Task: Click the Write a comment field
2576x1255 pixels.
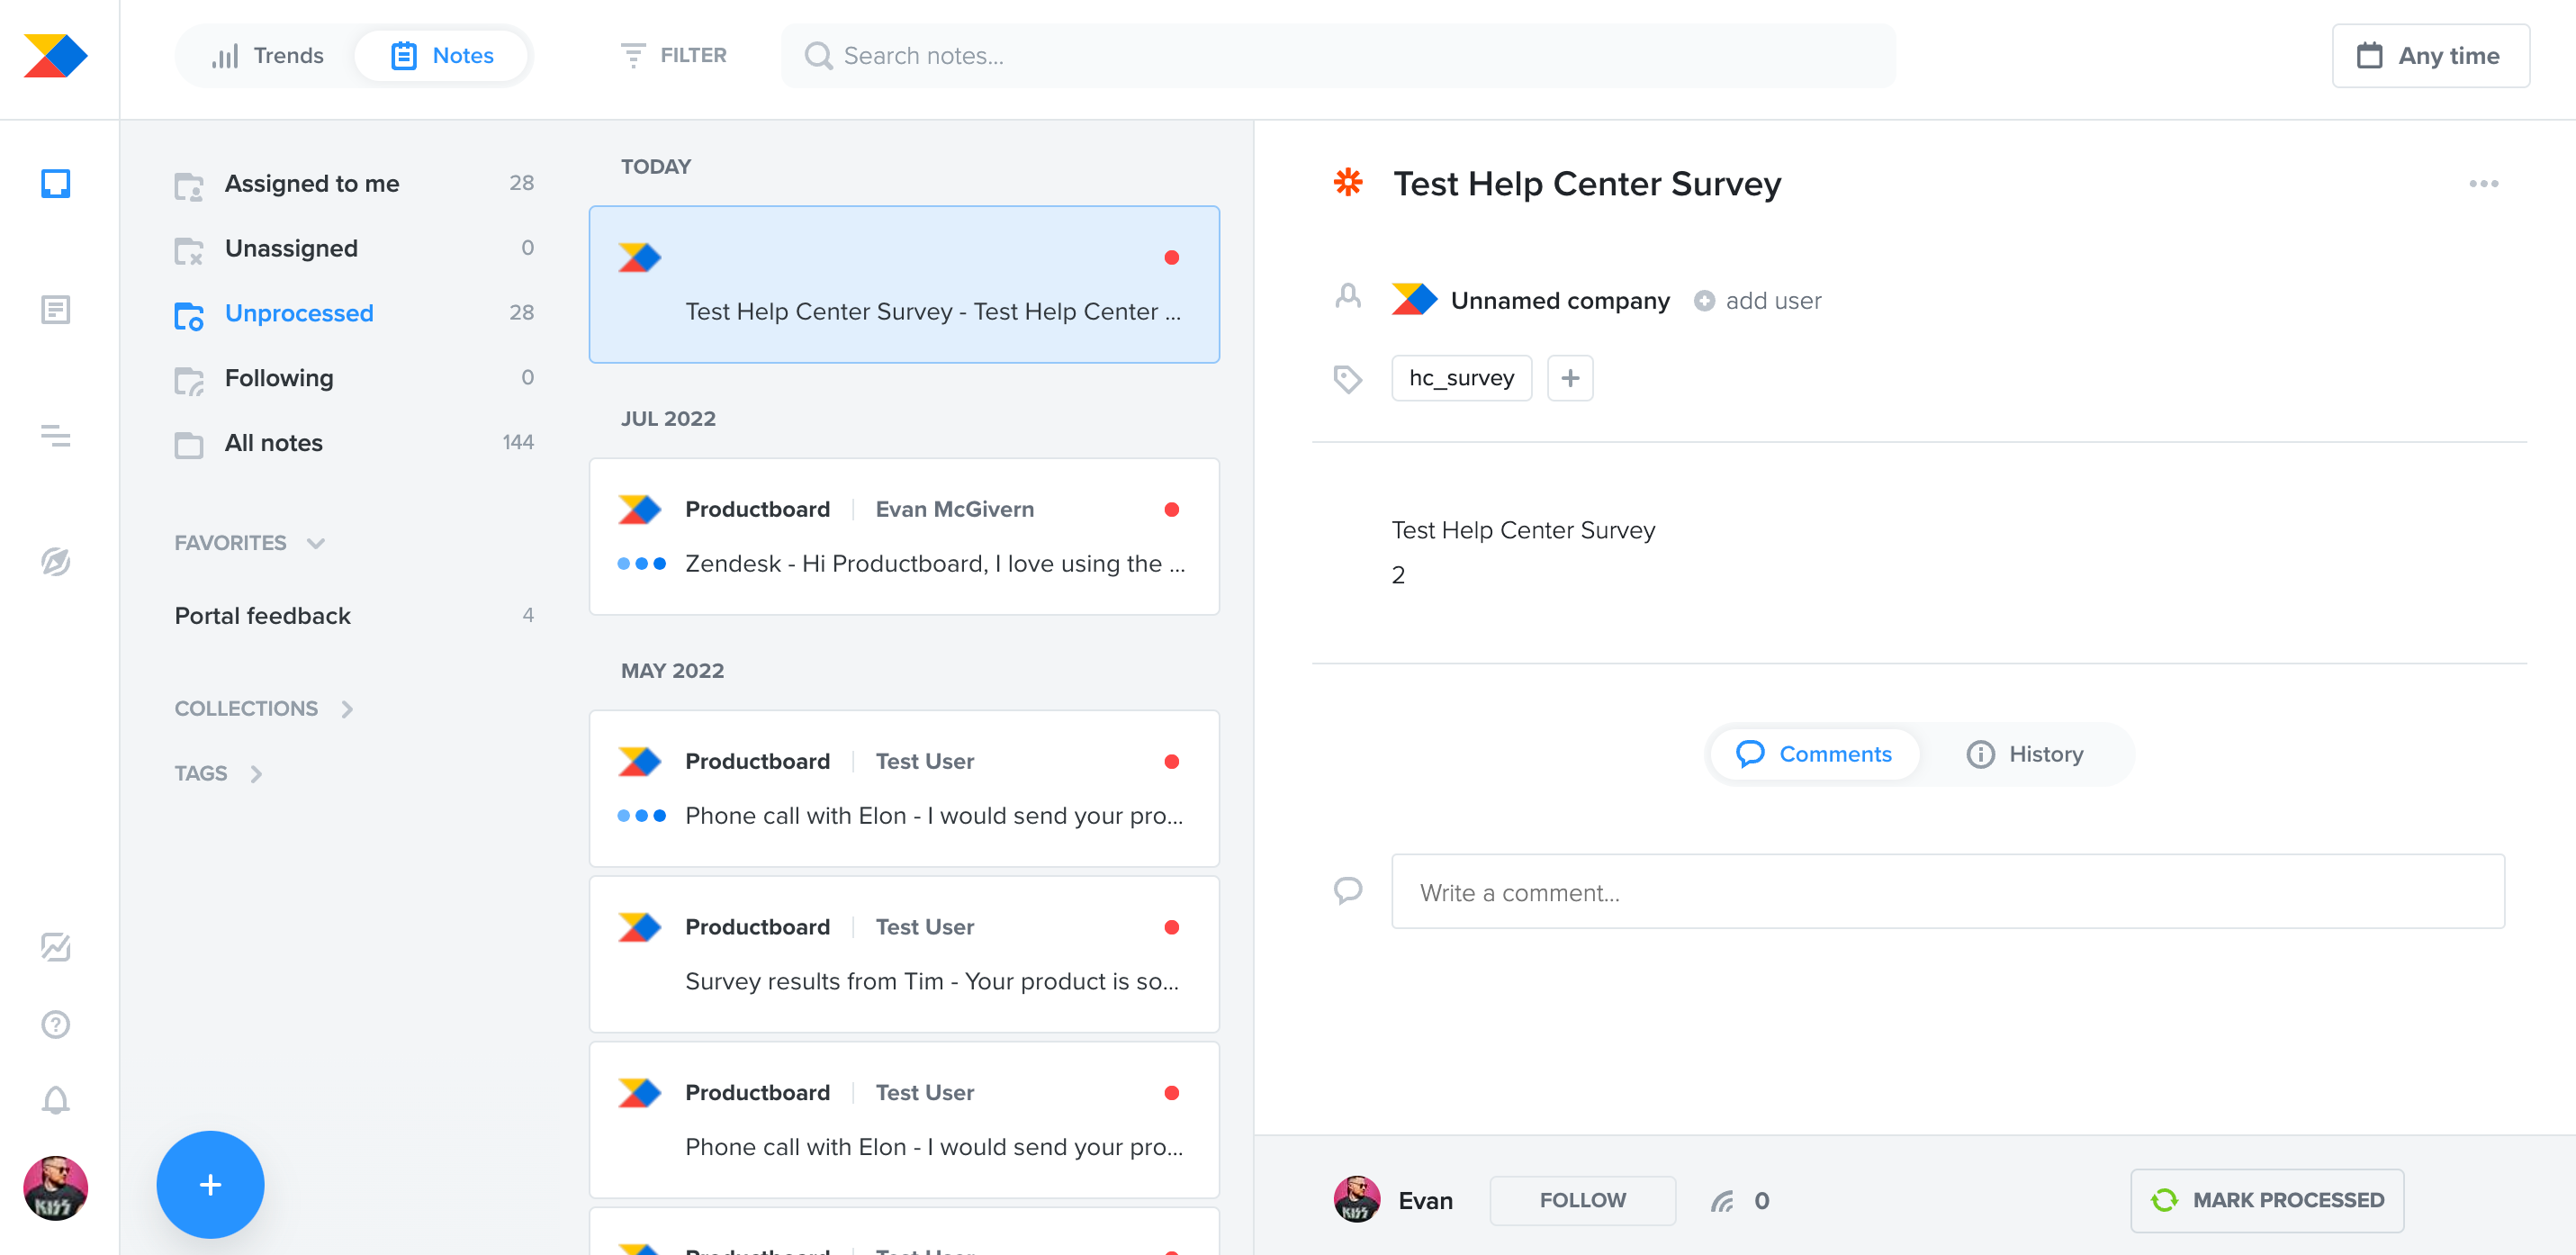Action: 1947,891
